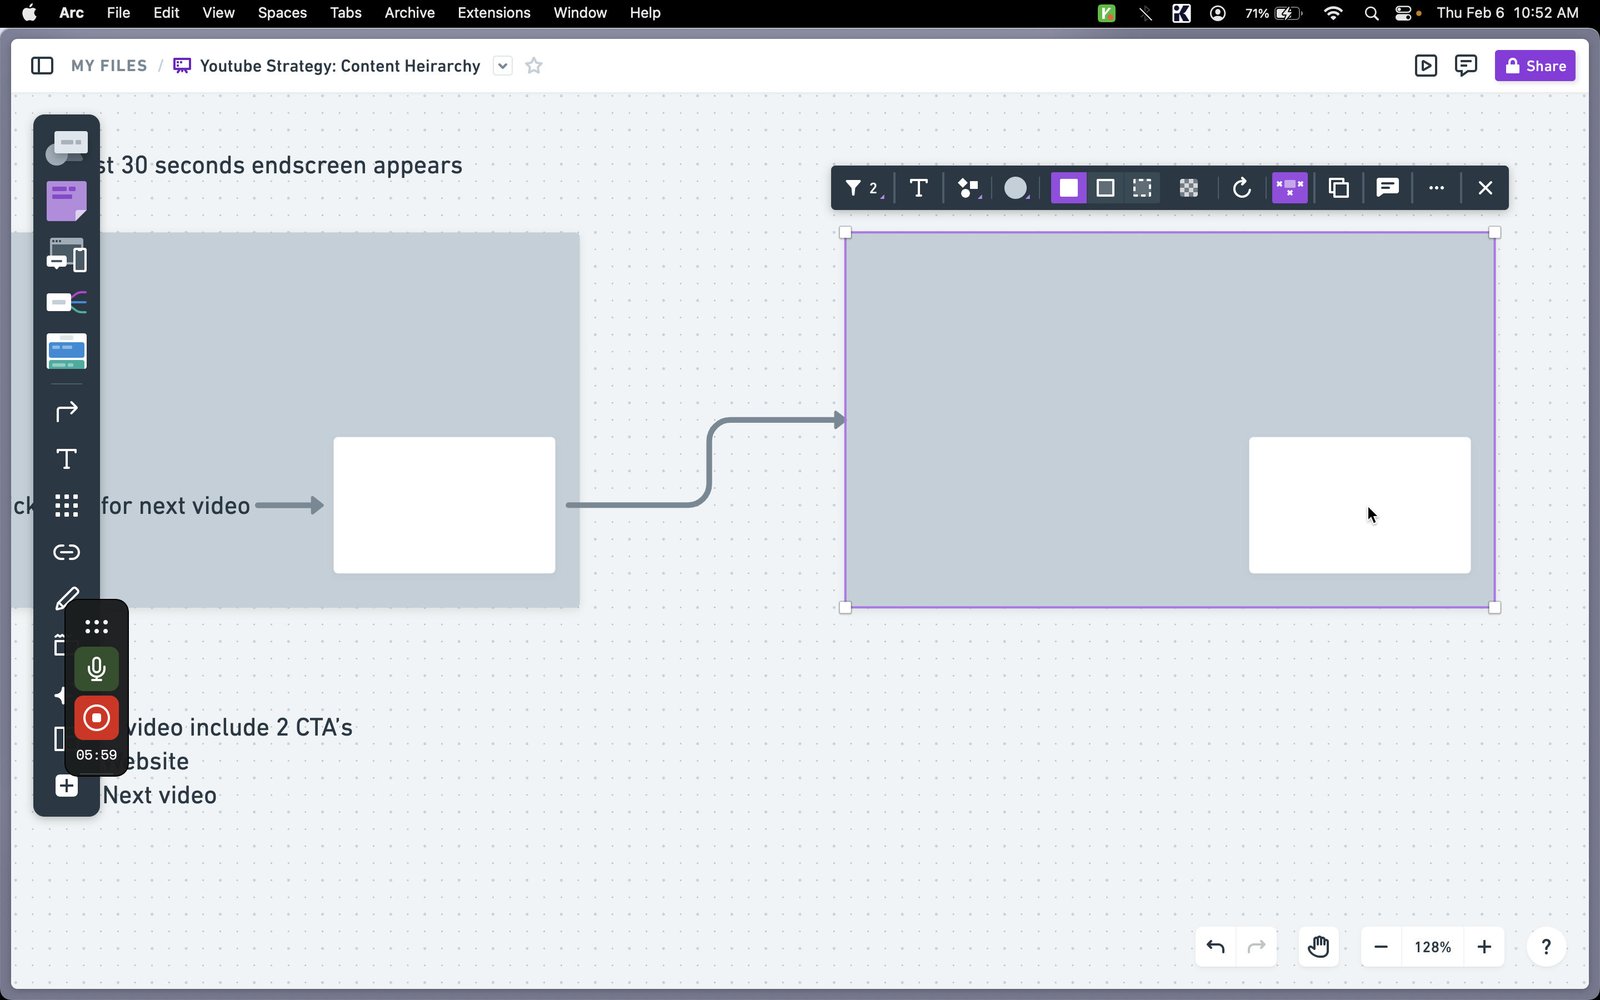Open the shape type picker
1600x1000 pixels.
tap(968, 188)
